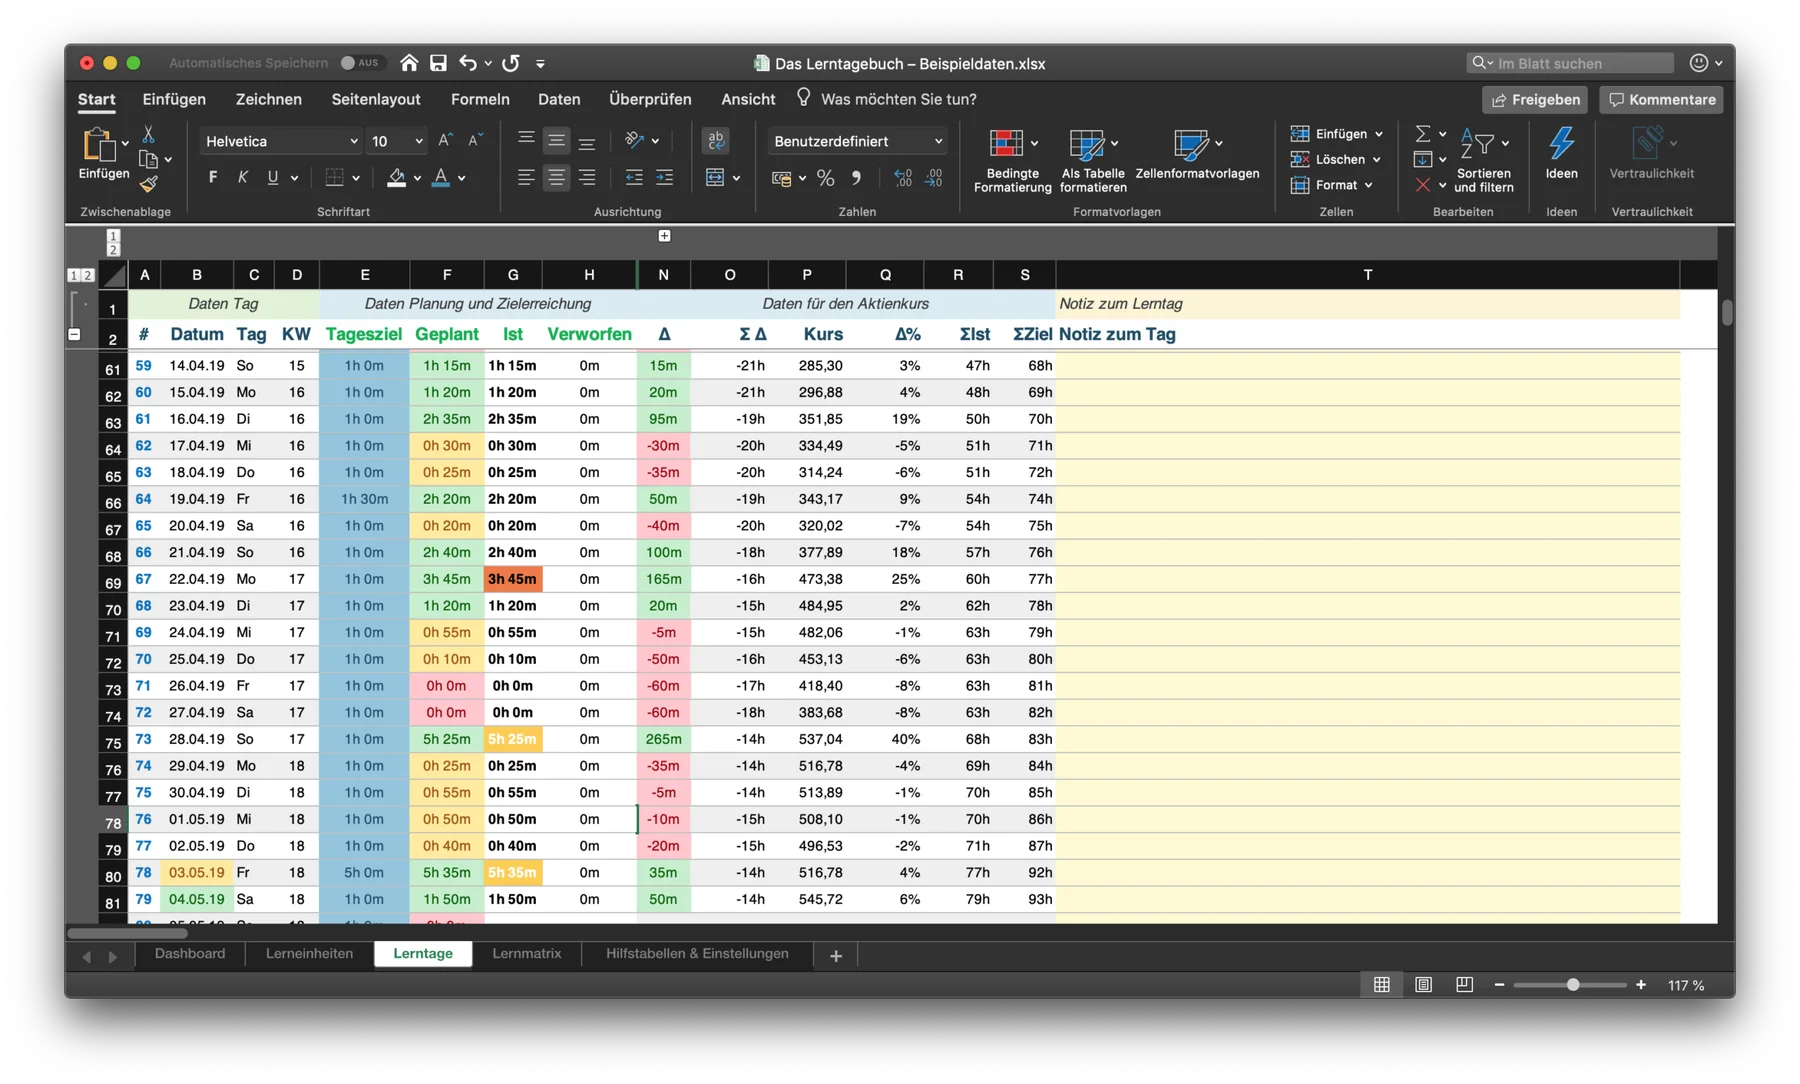Click the increase indent icon

(x=664, y=178)
